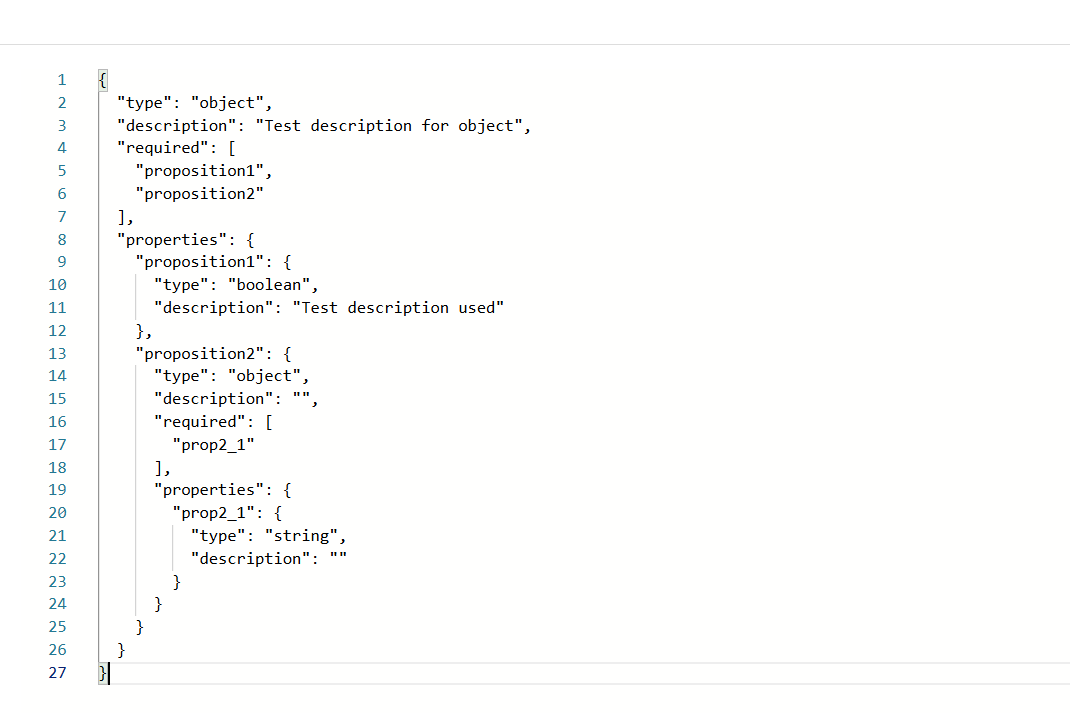Click line number 20 in the gutter
The width and height of the screenshot is (1070, 713).
(x=57, y=513)
